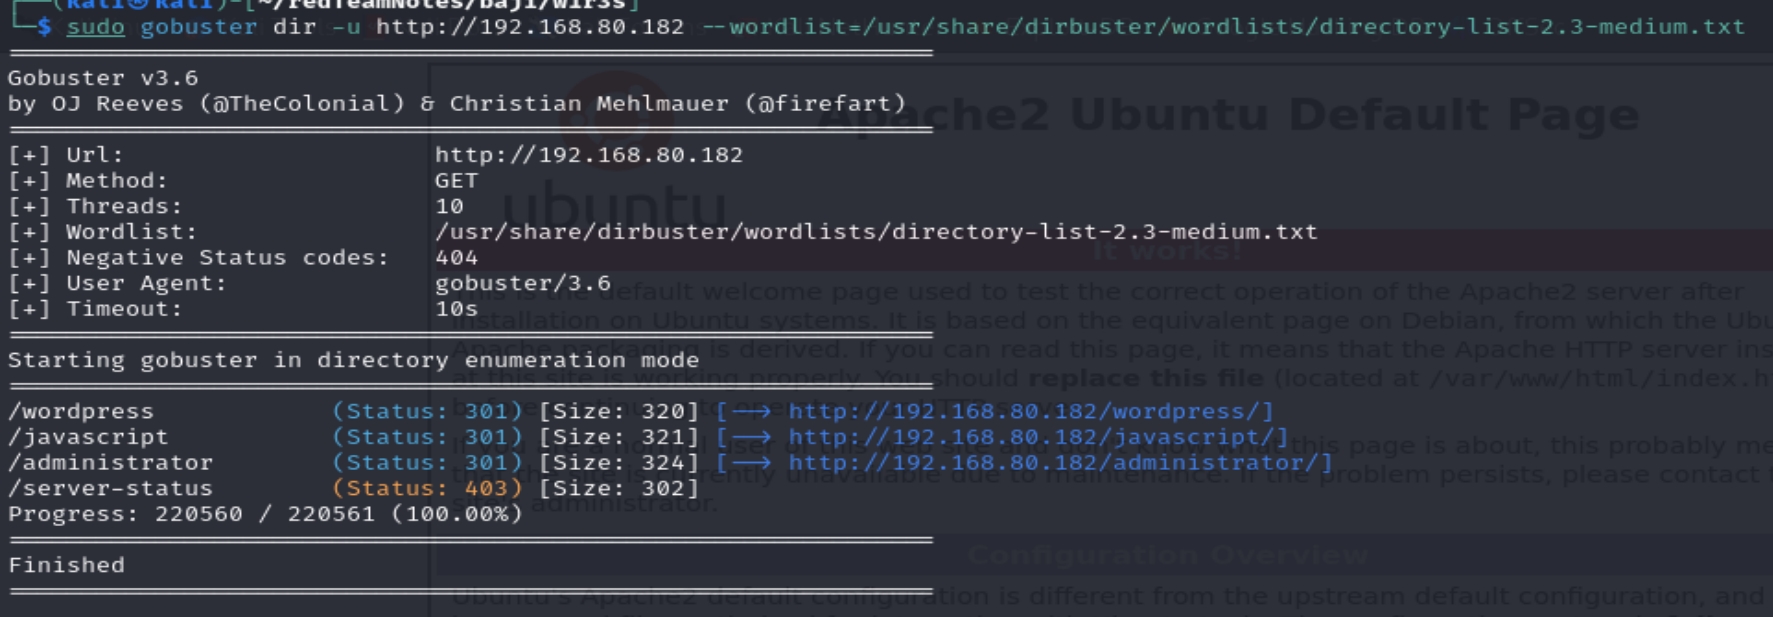This screenshot has width=1773, height=617.
Task: Click the Apache2 Ubuntu Default Page heading
Action: coord(1228,115)
